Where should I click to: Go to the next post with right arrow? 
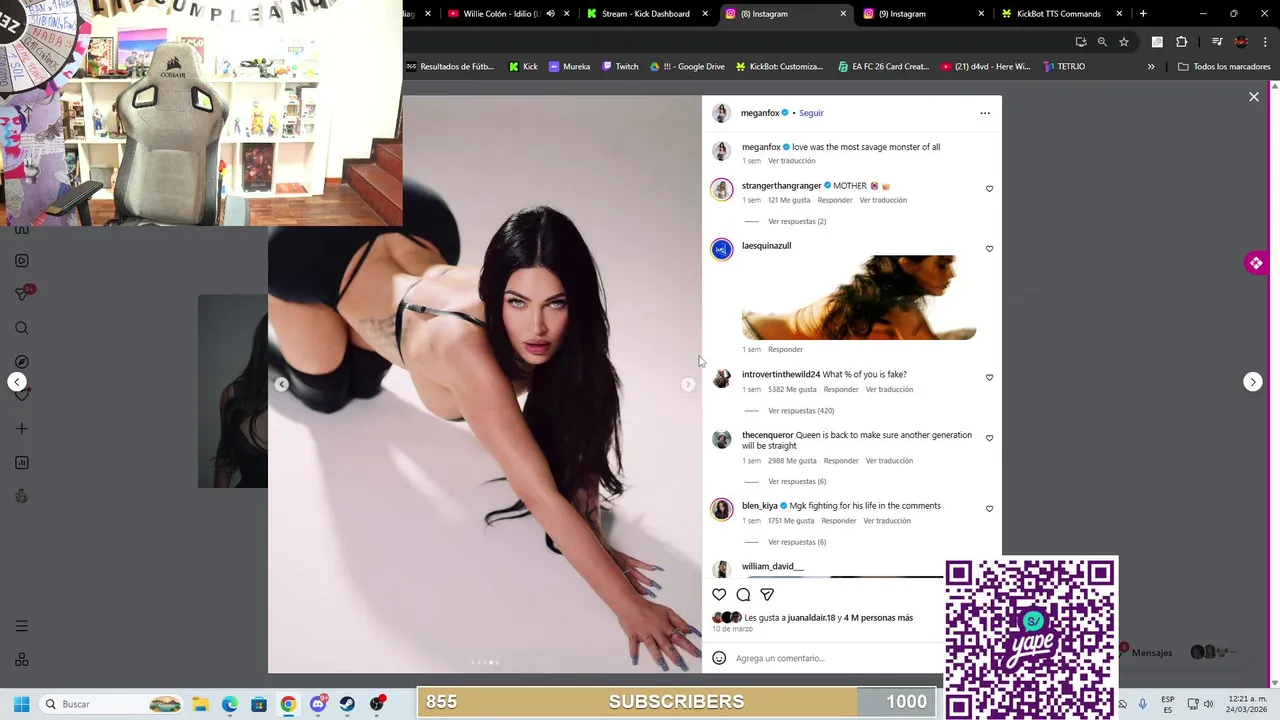1253,382
